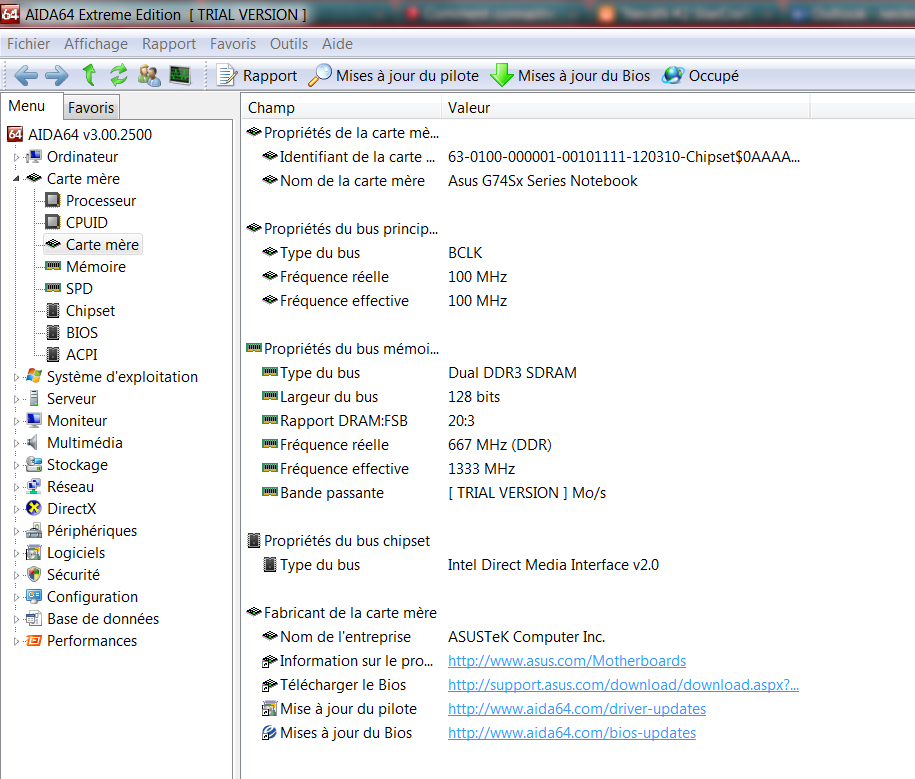Click the Valeur column header
Image resolution: width=915 pixels, height=779 pixels.
[626, 108]
